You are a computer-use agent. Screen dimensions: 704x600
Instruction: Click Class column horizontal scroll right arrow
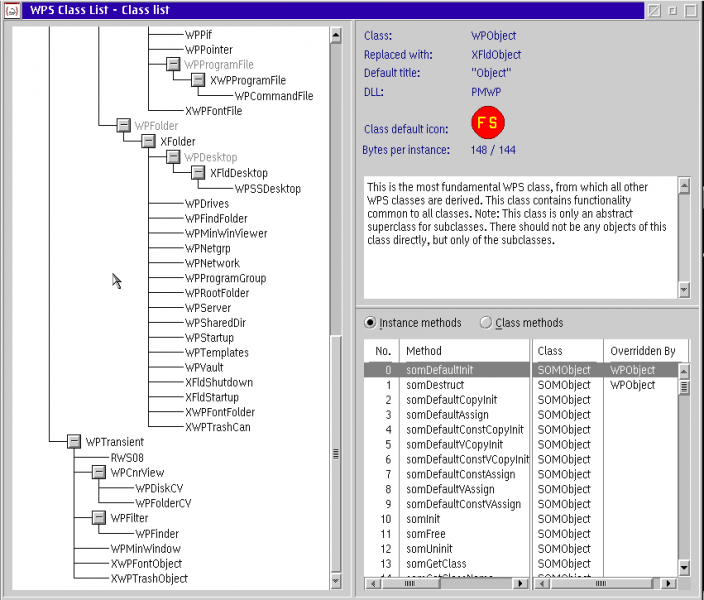pos(669,583)
